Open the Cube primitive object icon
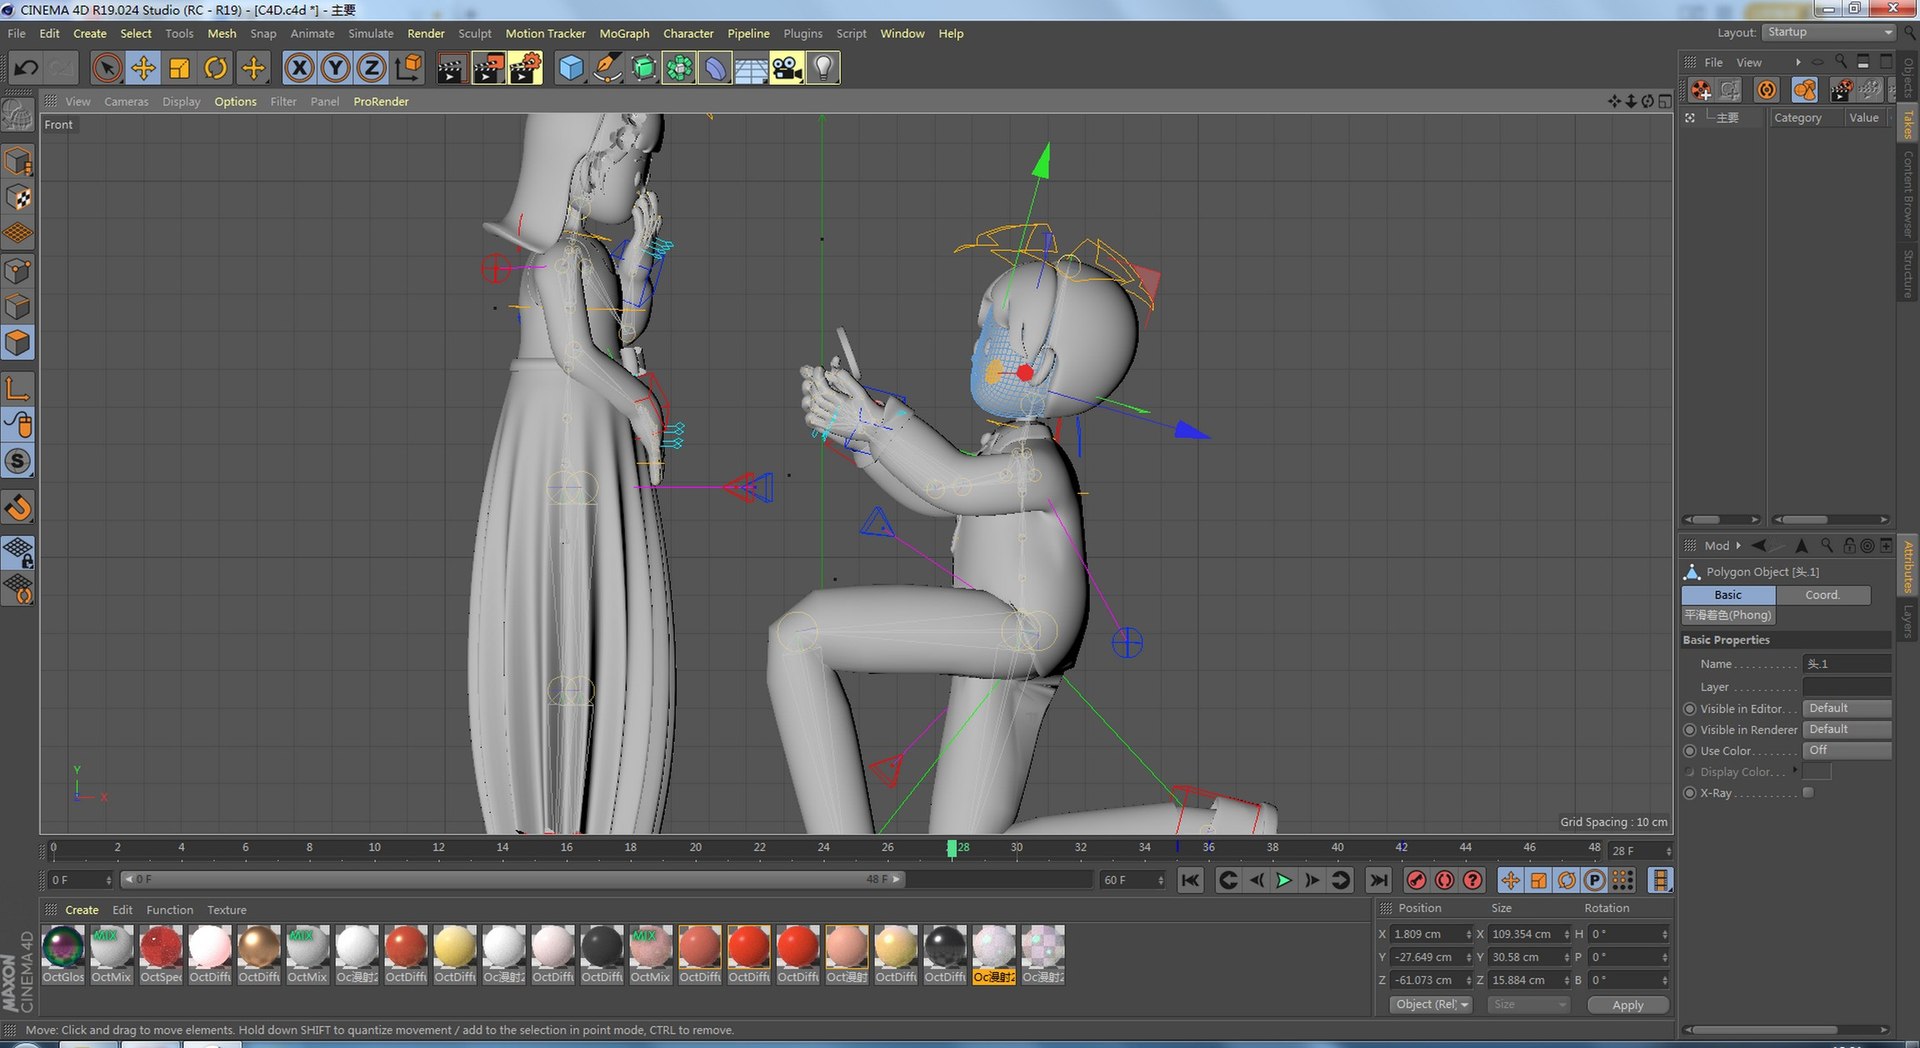Viewport: 1920px width, 1048px height. [x=570, y=68]
